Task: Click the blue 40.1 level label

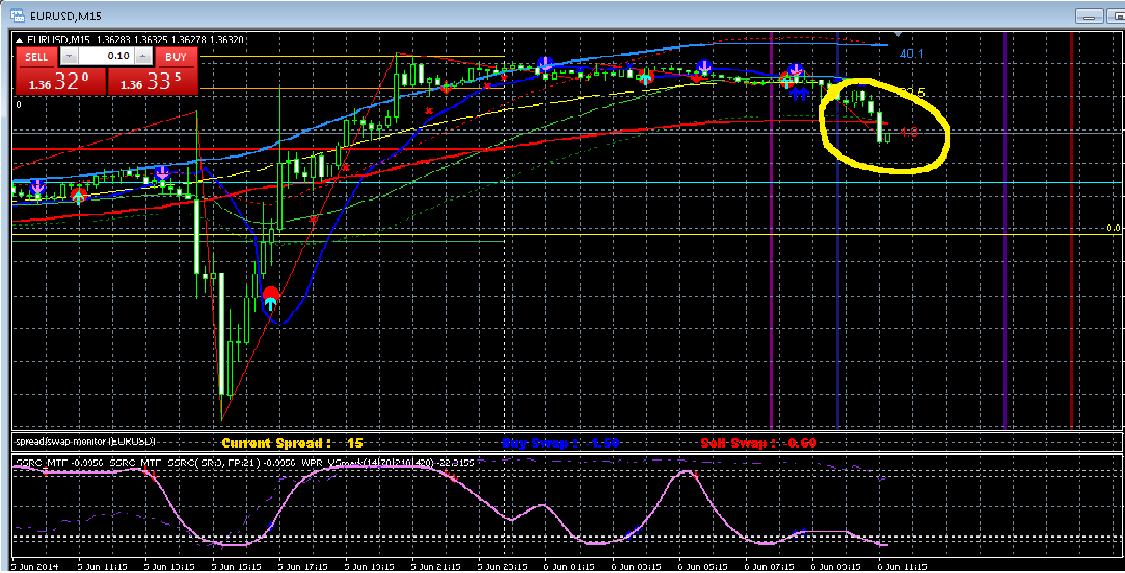Action: pyautogui.click(x=911, y=55)
